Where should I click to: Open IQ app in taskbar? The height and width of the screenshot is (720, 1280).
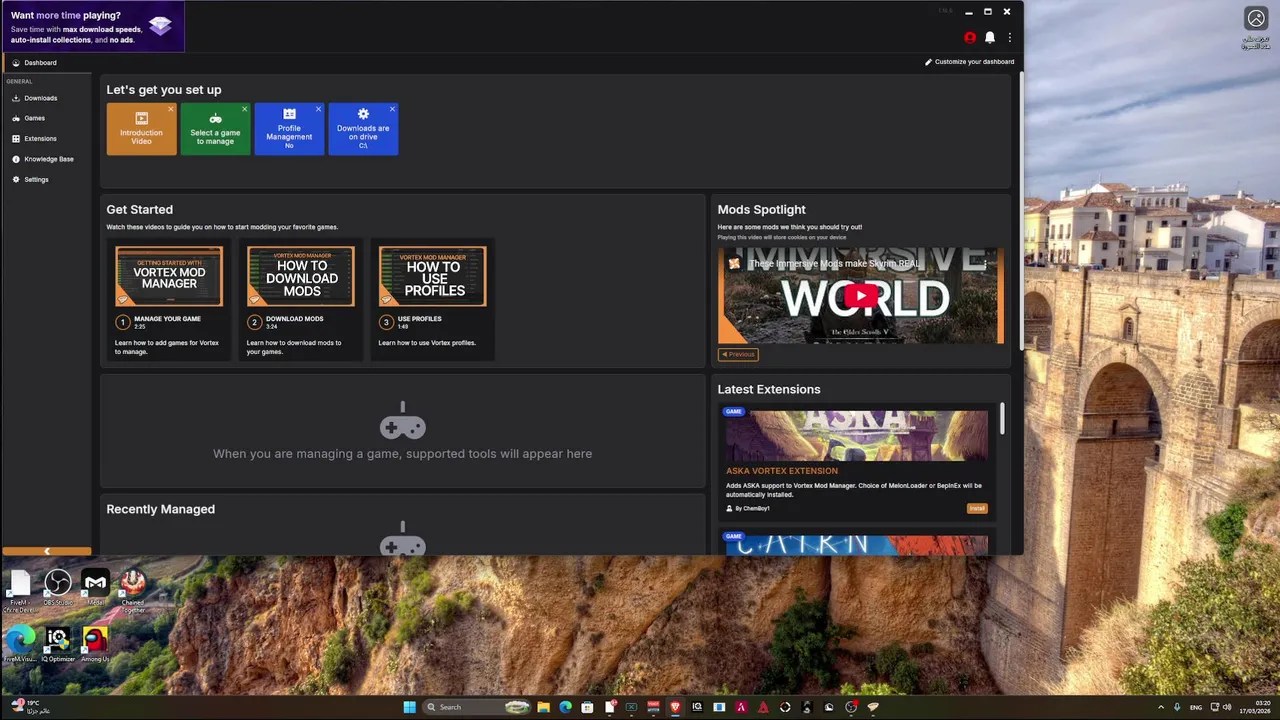697,707
